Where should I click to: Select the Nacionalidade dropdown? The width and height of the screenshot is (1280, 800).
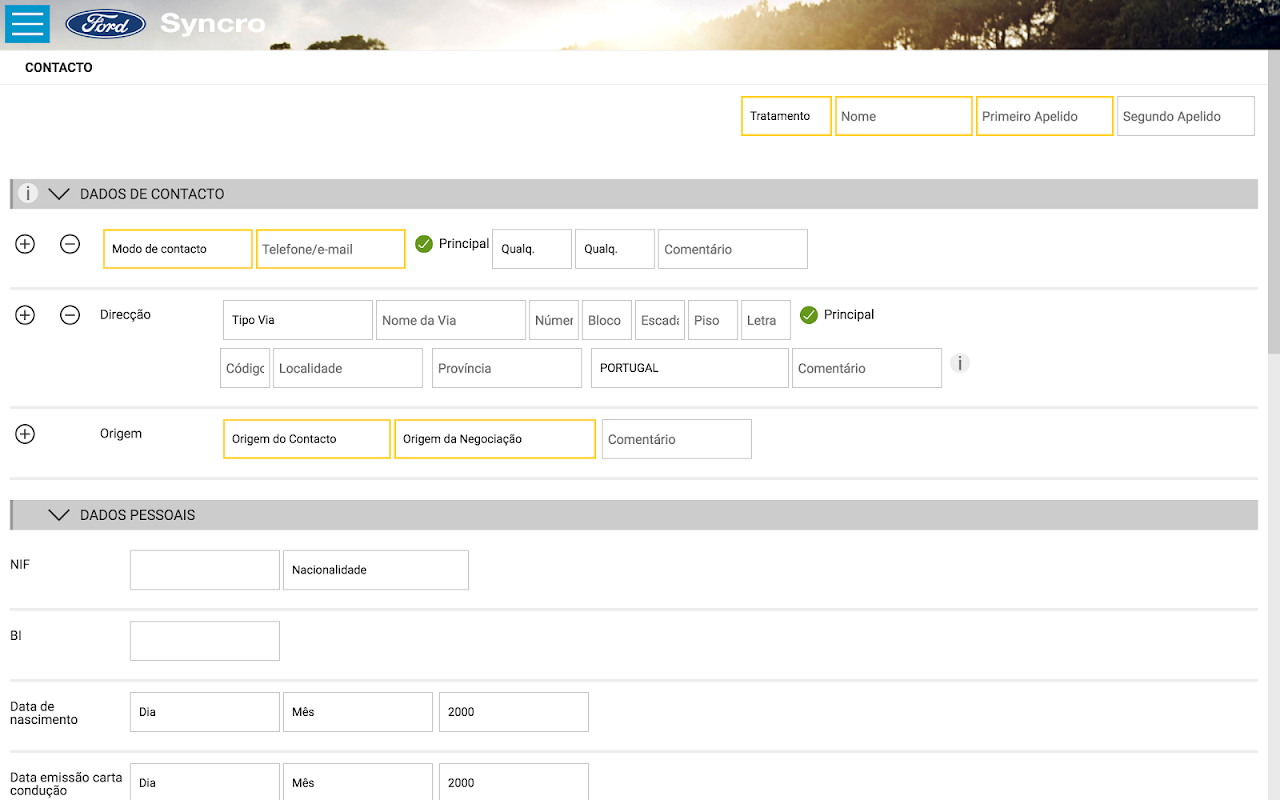[375, 570]
